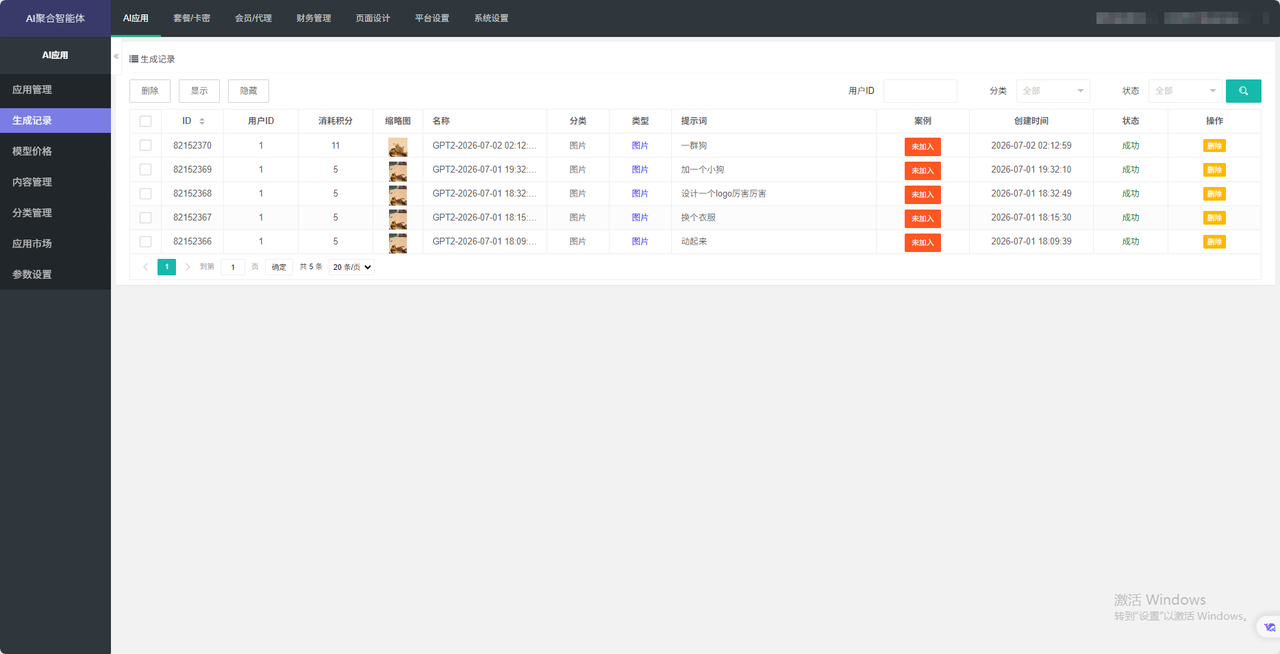Toggle the select-all checkbox in table header
1280x654 pixels.
146,121
